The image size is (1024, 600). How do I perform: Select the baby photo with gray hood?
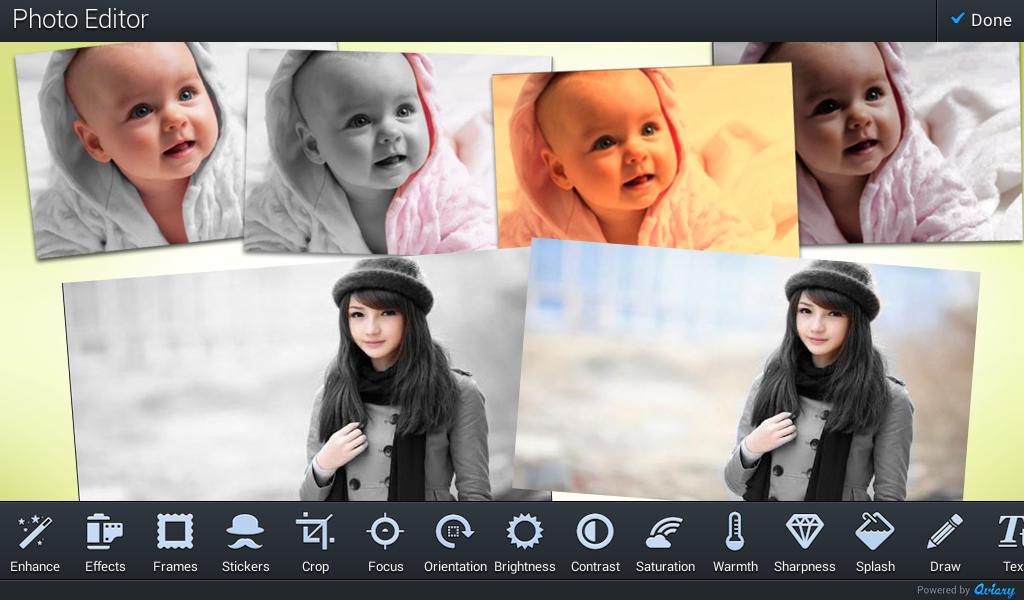pos(129,150)
